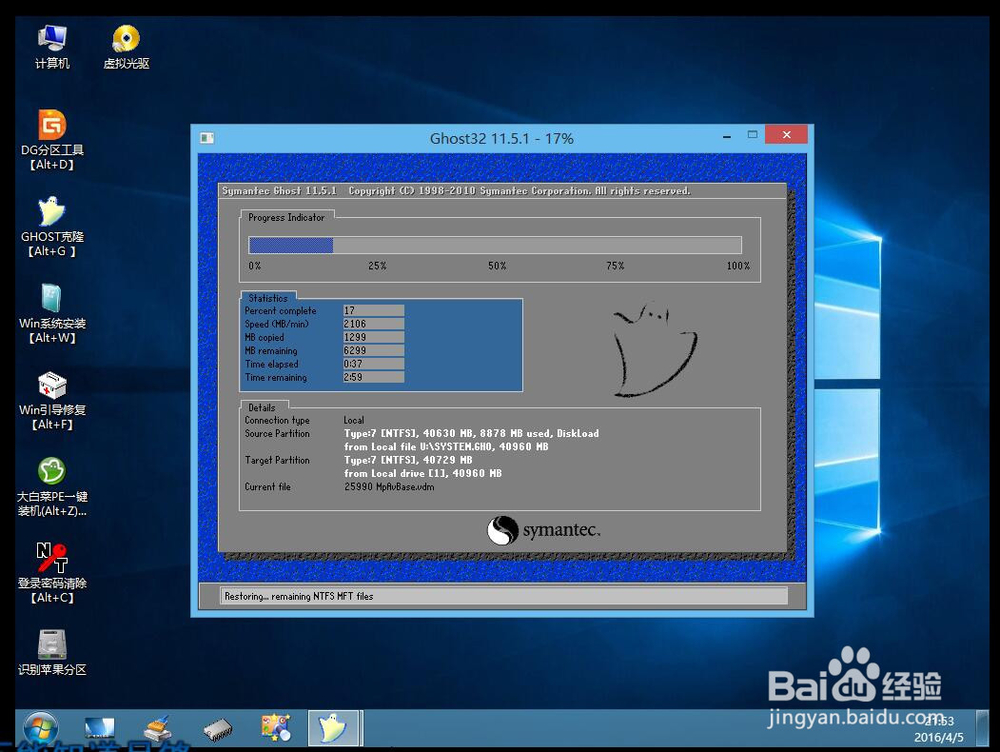Click the Time elapsed value 0:37
This screenshot has width=1000, height=752.
(373, 364)
